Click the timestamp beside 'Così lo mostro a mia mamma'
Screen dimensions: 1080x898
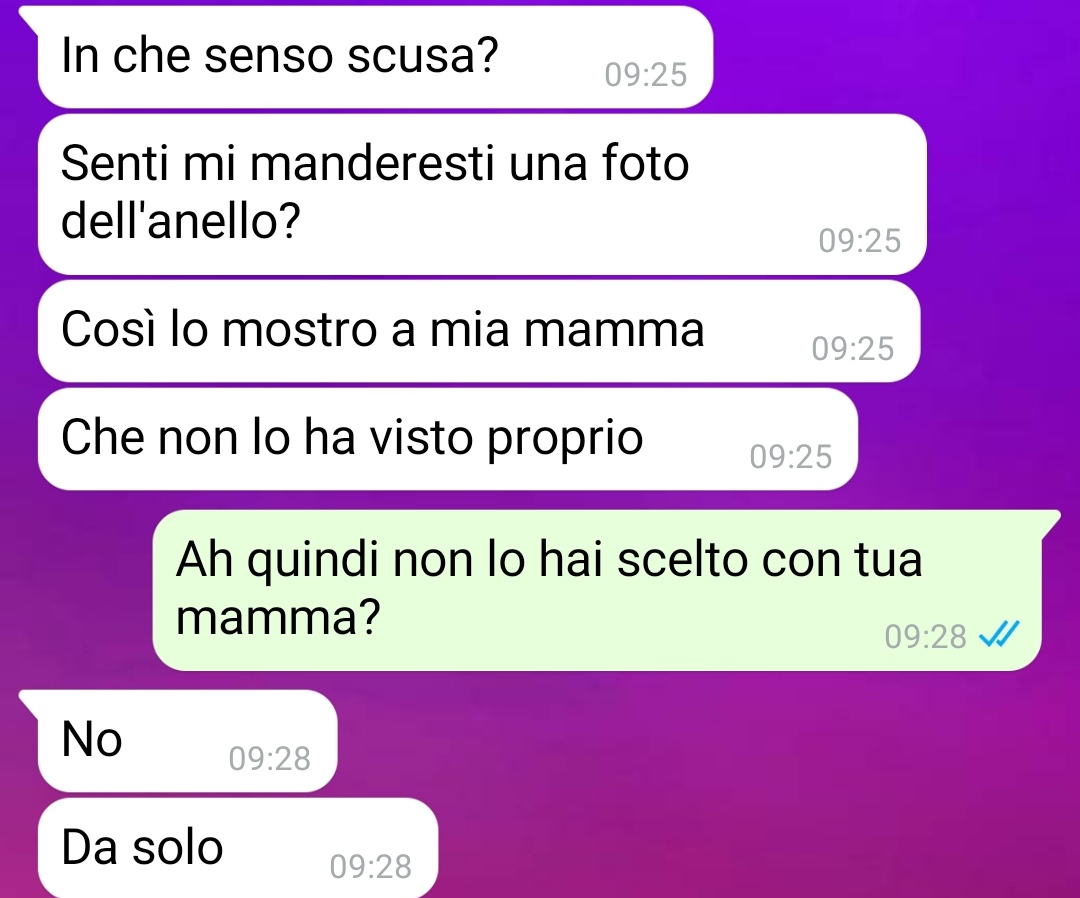pos(853,348)
